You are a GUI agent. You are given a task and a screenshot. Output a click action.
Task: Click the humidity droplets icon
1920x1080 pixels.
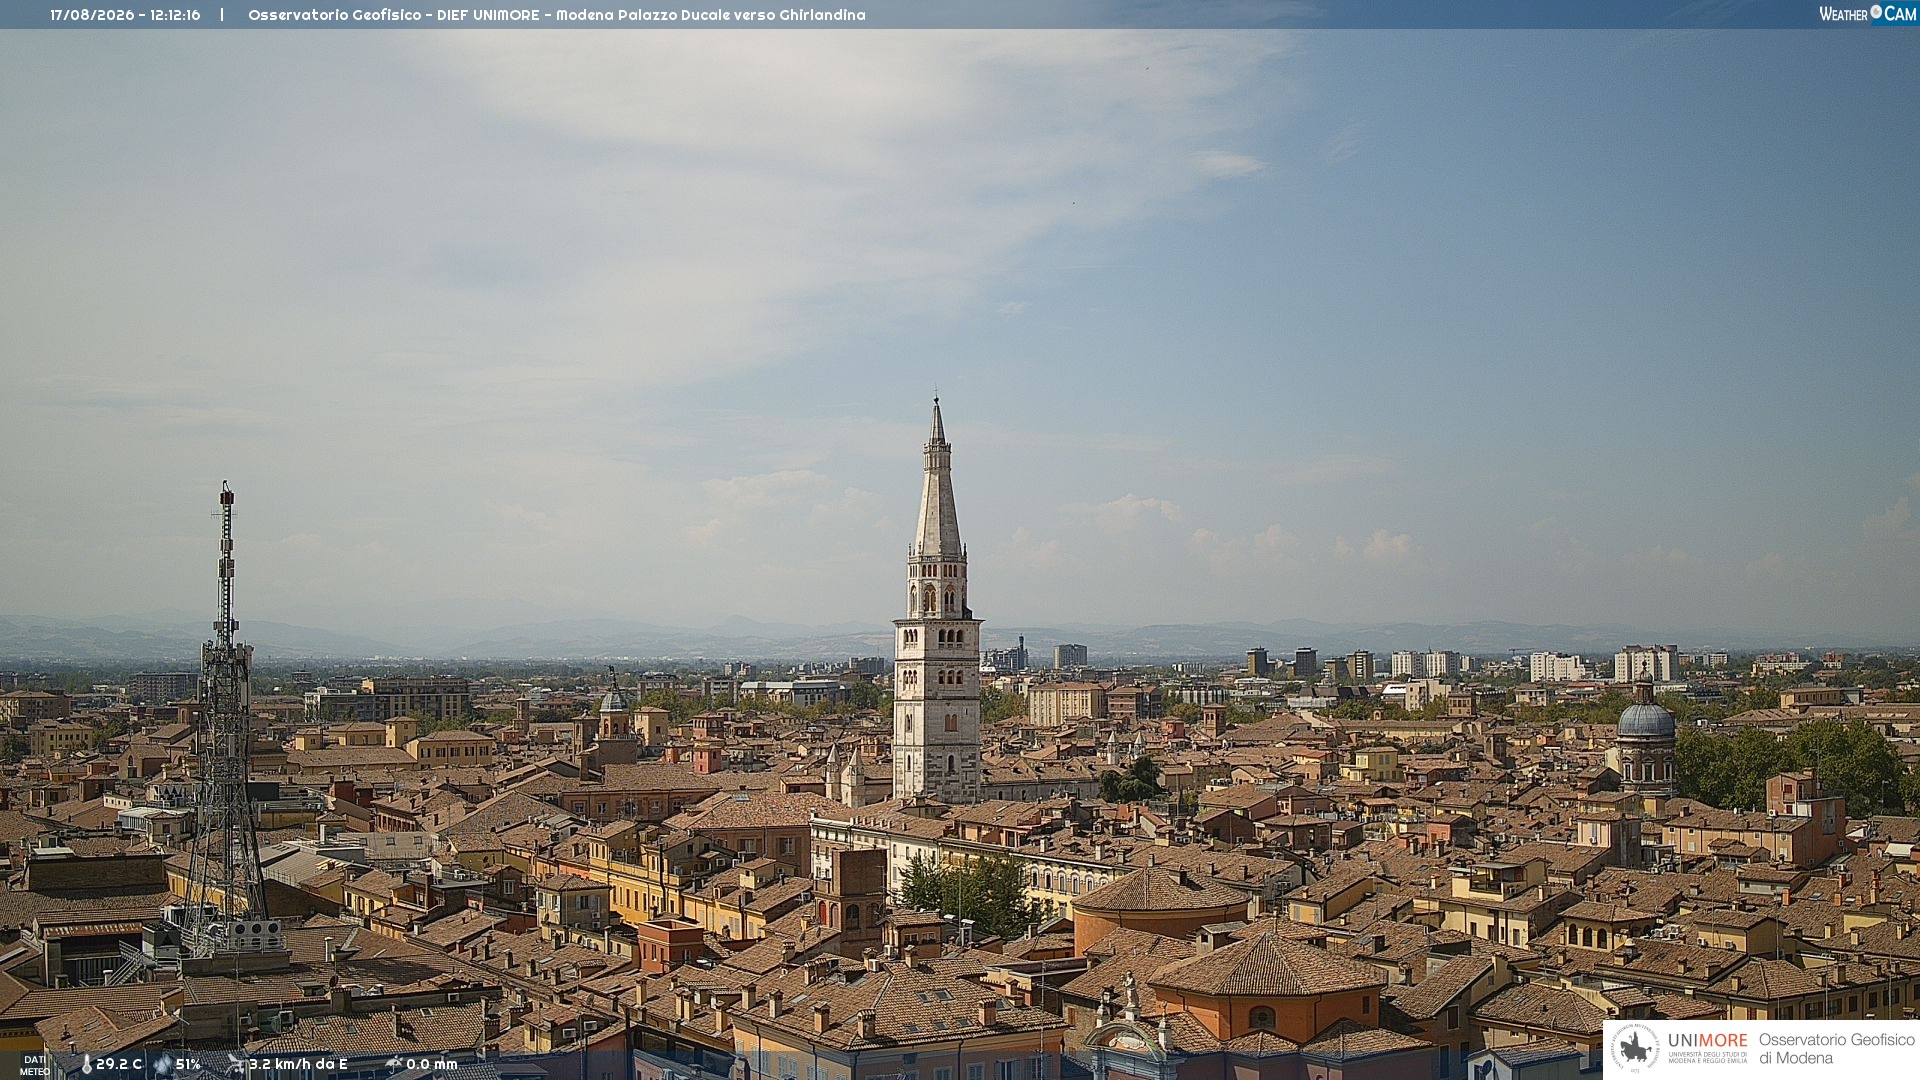163,1065
